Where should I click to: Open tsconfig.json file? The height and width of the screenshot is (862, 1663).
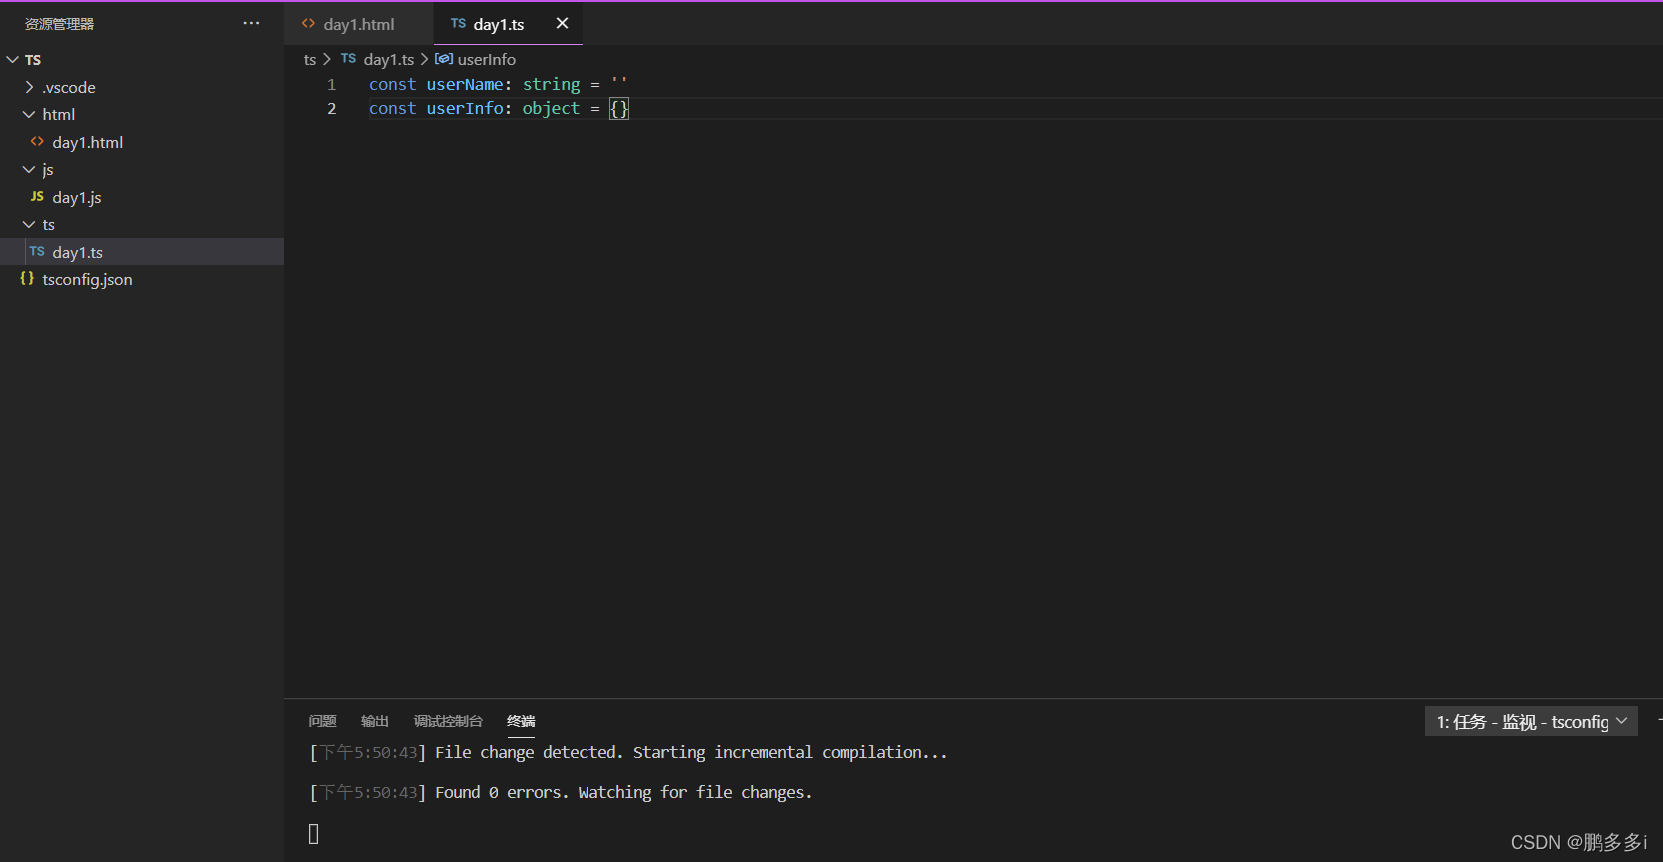click(142, 279)
